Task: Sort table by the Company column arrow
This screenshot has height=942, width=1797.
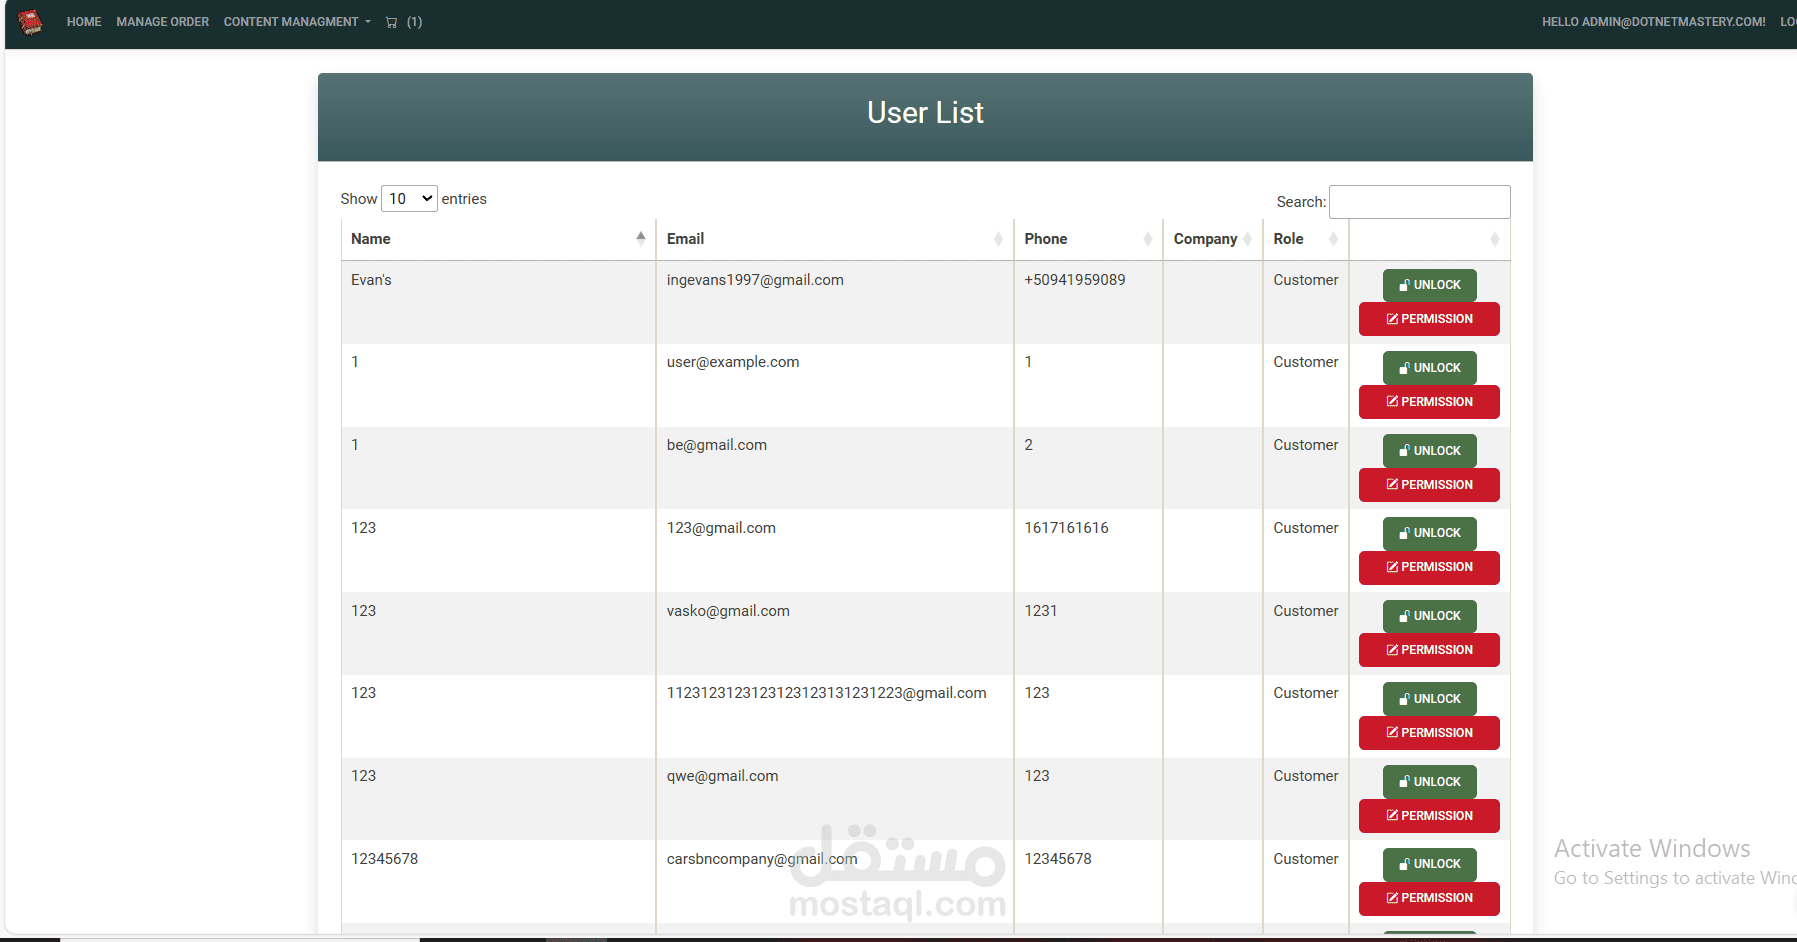Action: point(1247,239)
